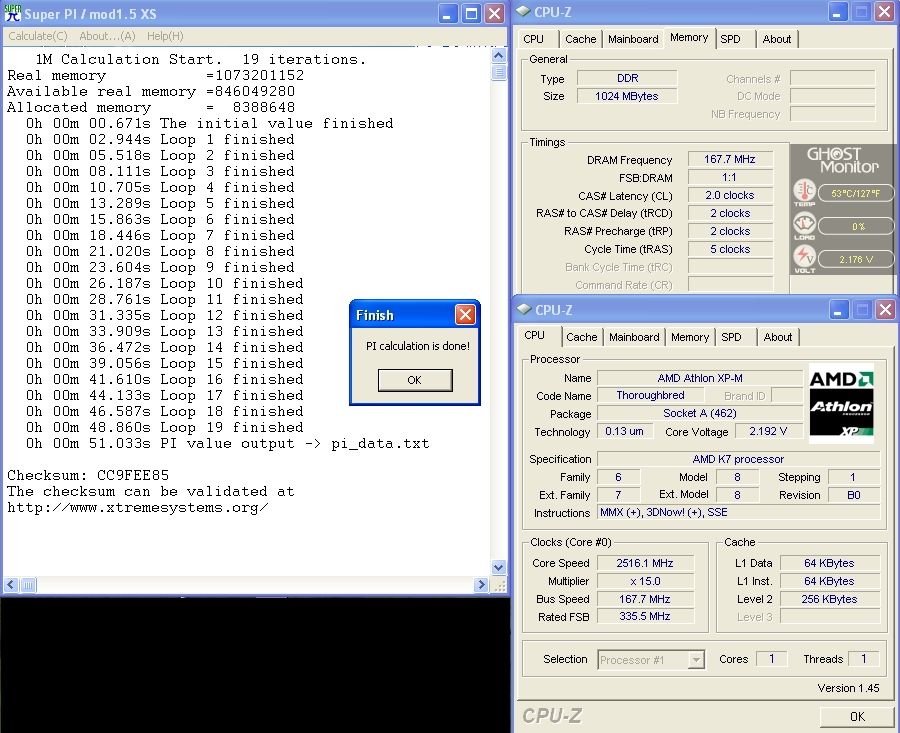Image resolution: width=900 pixels, height=733 pixels.
Task: Click the Rated FSB 335.5 MHz value
Action: click(x=645, y=616)
